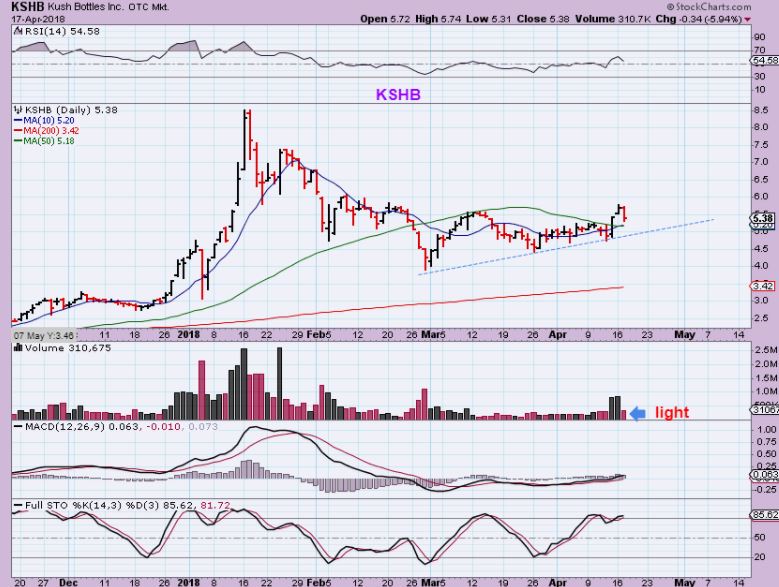Select the Volume 310.7K header value
Screen dimensions: 779x587
point(613,19)
